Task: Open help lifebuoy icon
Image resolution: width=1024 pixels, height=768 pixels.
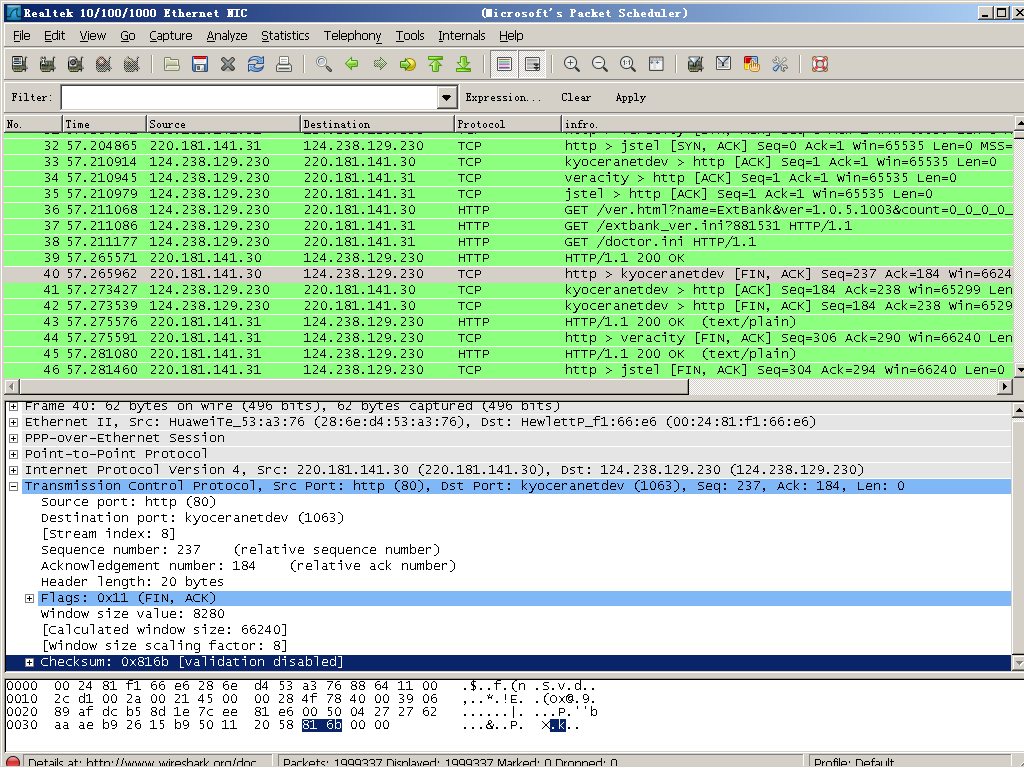Action: pyautogui.click(x=820, y=64)
